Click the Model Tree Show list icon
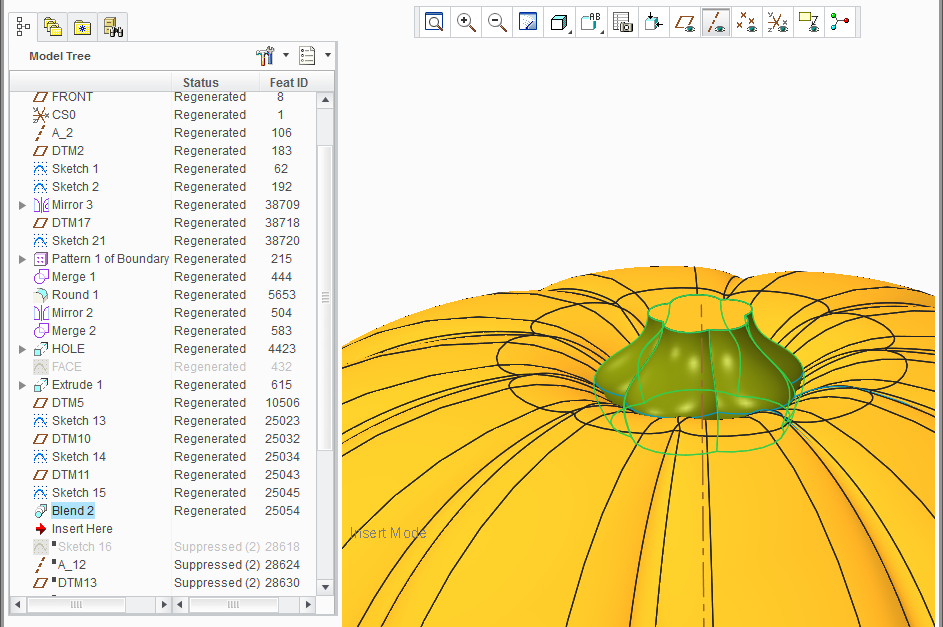943x627 pixels. [307, 56]
